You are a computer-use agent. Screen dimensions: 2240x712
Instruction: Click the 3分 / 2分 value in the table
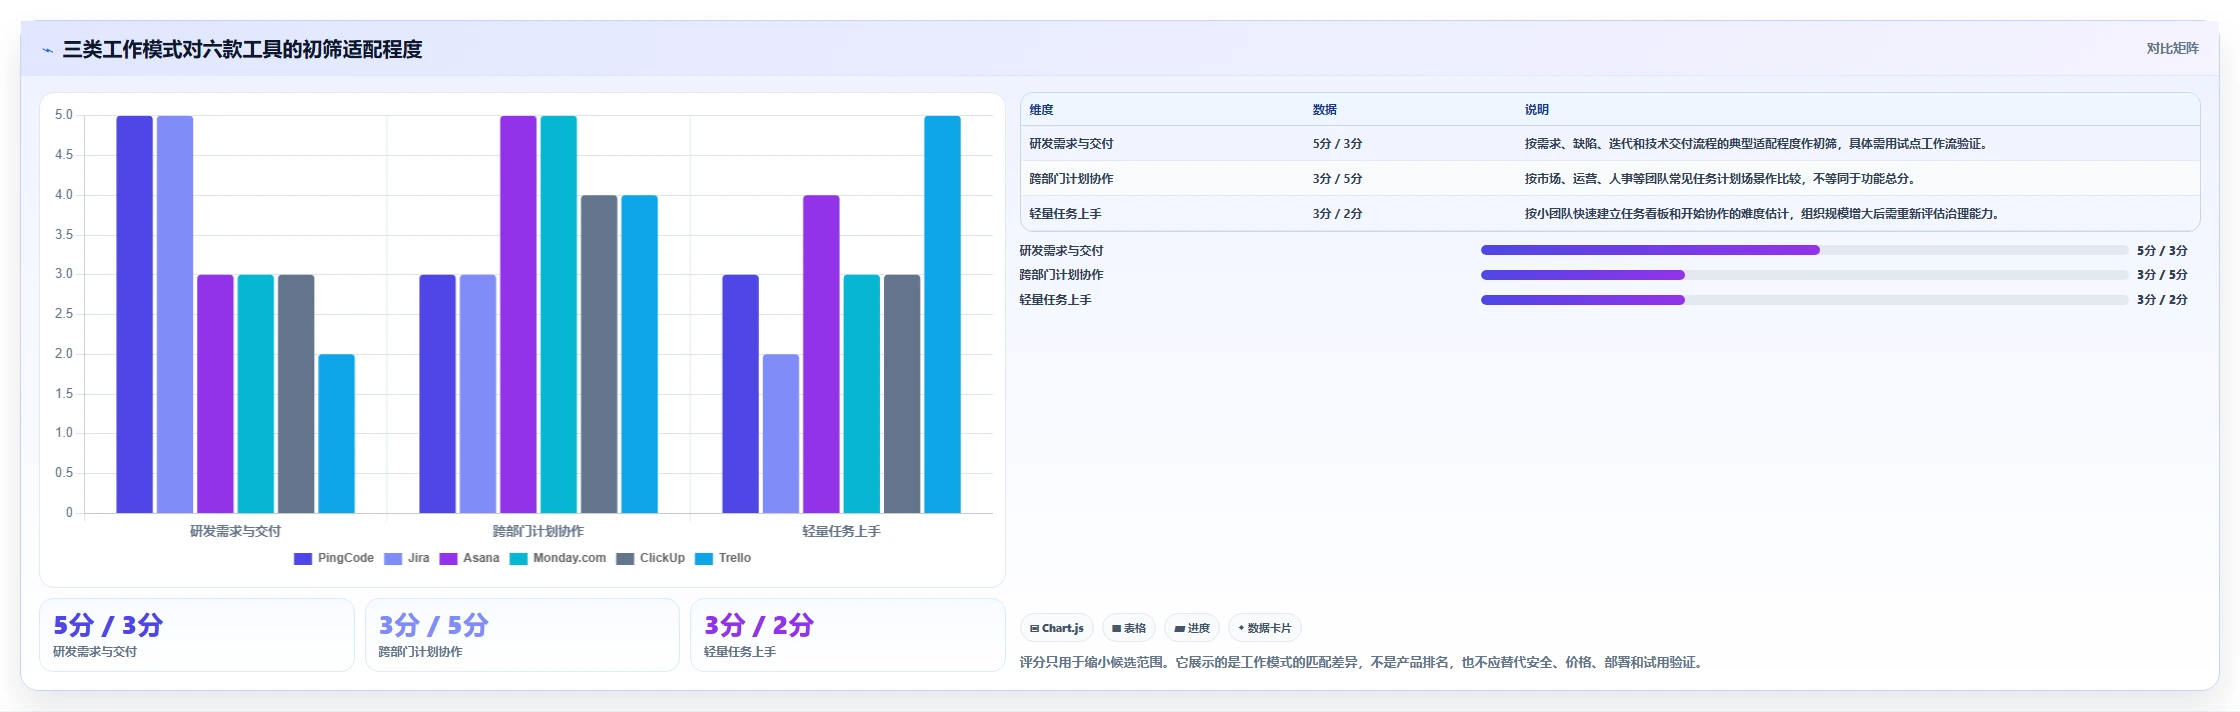pyautogui.click(x=1337, y=214)
